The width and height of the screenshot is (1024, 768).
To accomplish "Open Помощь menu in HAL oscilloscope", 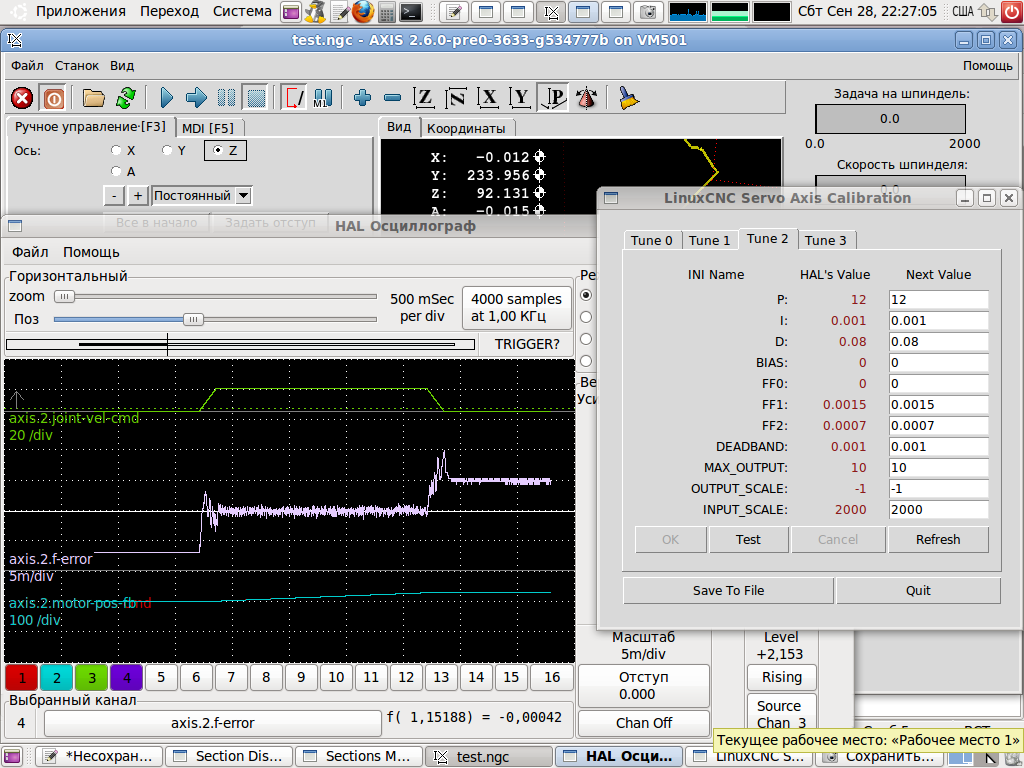I will coord(91,252).
